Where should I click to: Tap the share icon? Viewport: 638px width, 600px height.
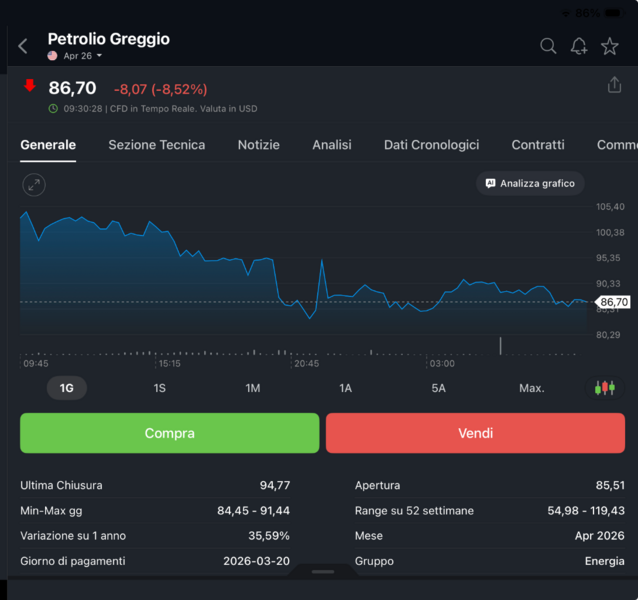614,86
